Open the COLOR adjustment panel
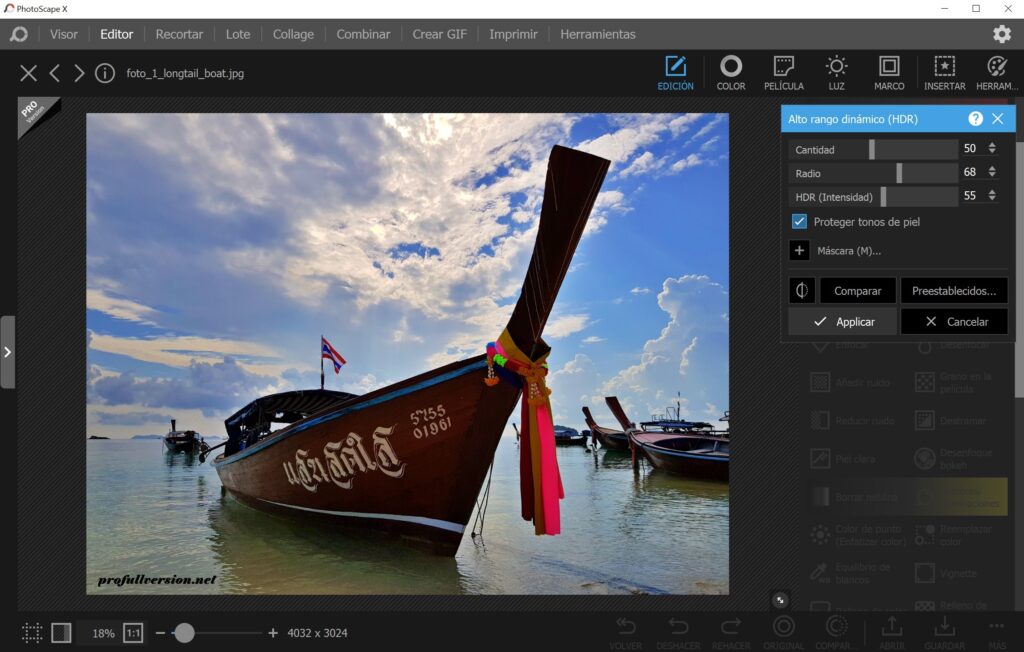1024x652 pixels. 731,72
